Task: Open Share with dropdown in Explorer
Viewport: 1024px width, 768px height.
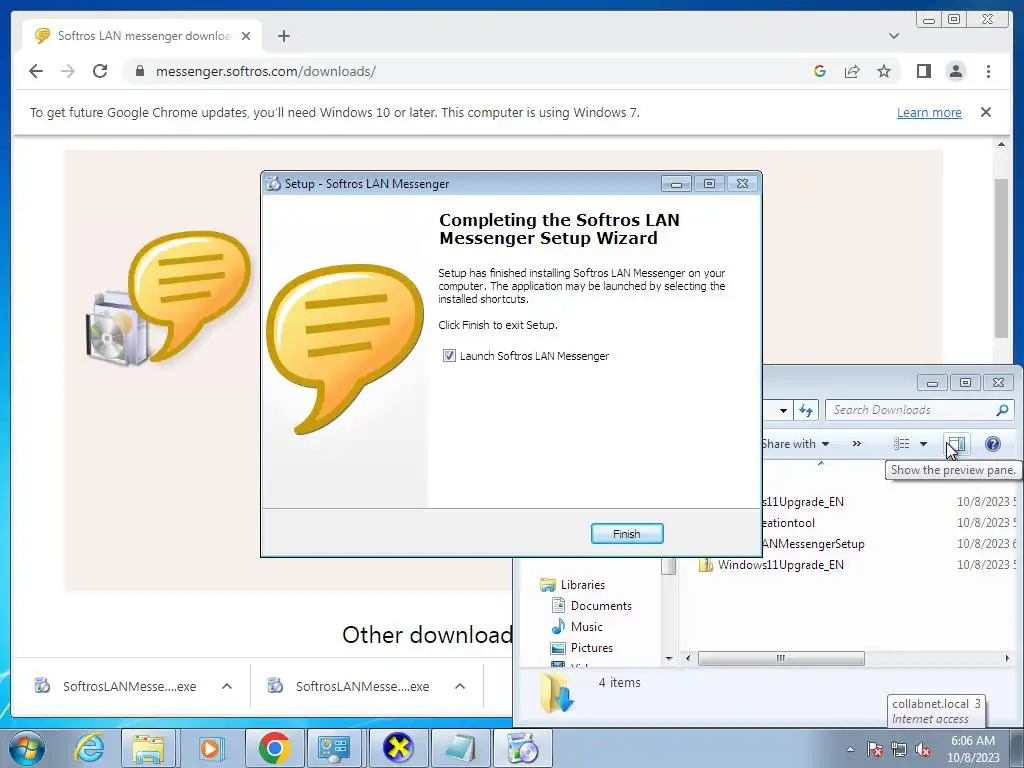Action: point(795,444)
